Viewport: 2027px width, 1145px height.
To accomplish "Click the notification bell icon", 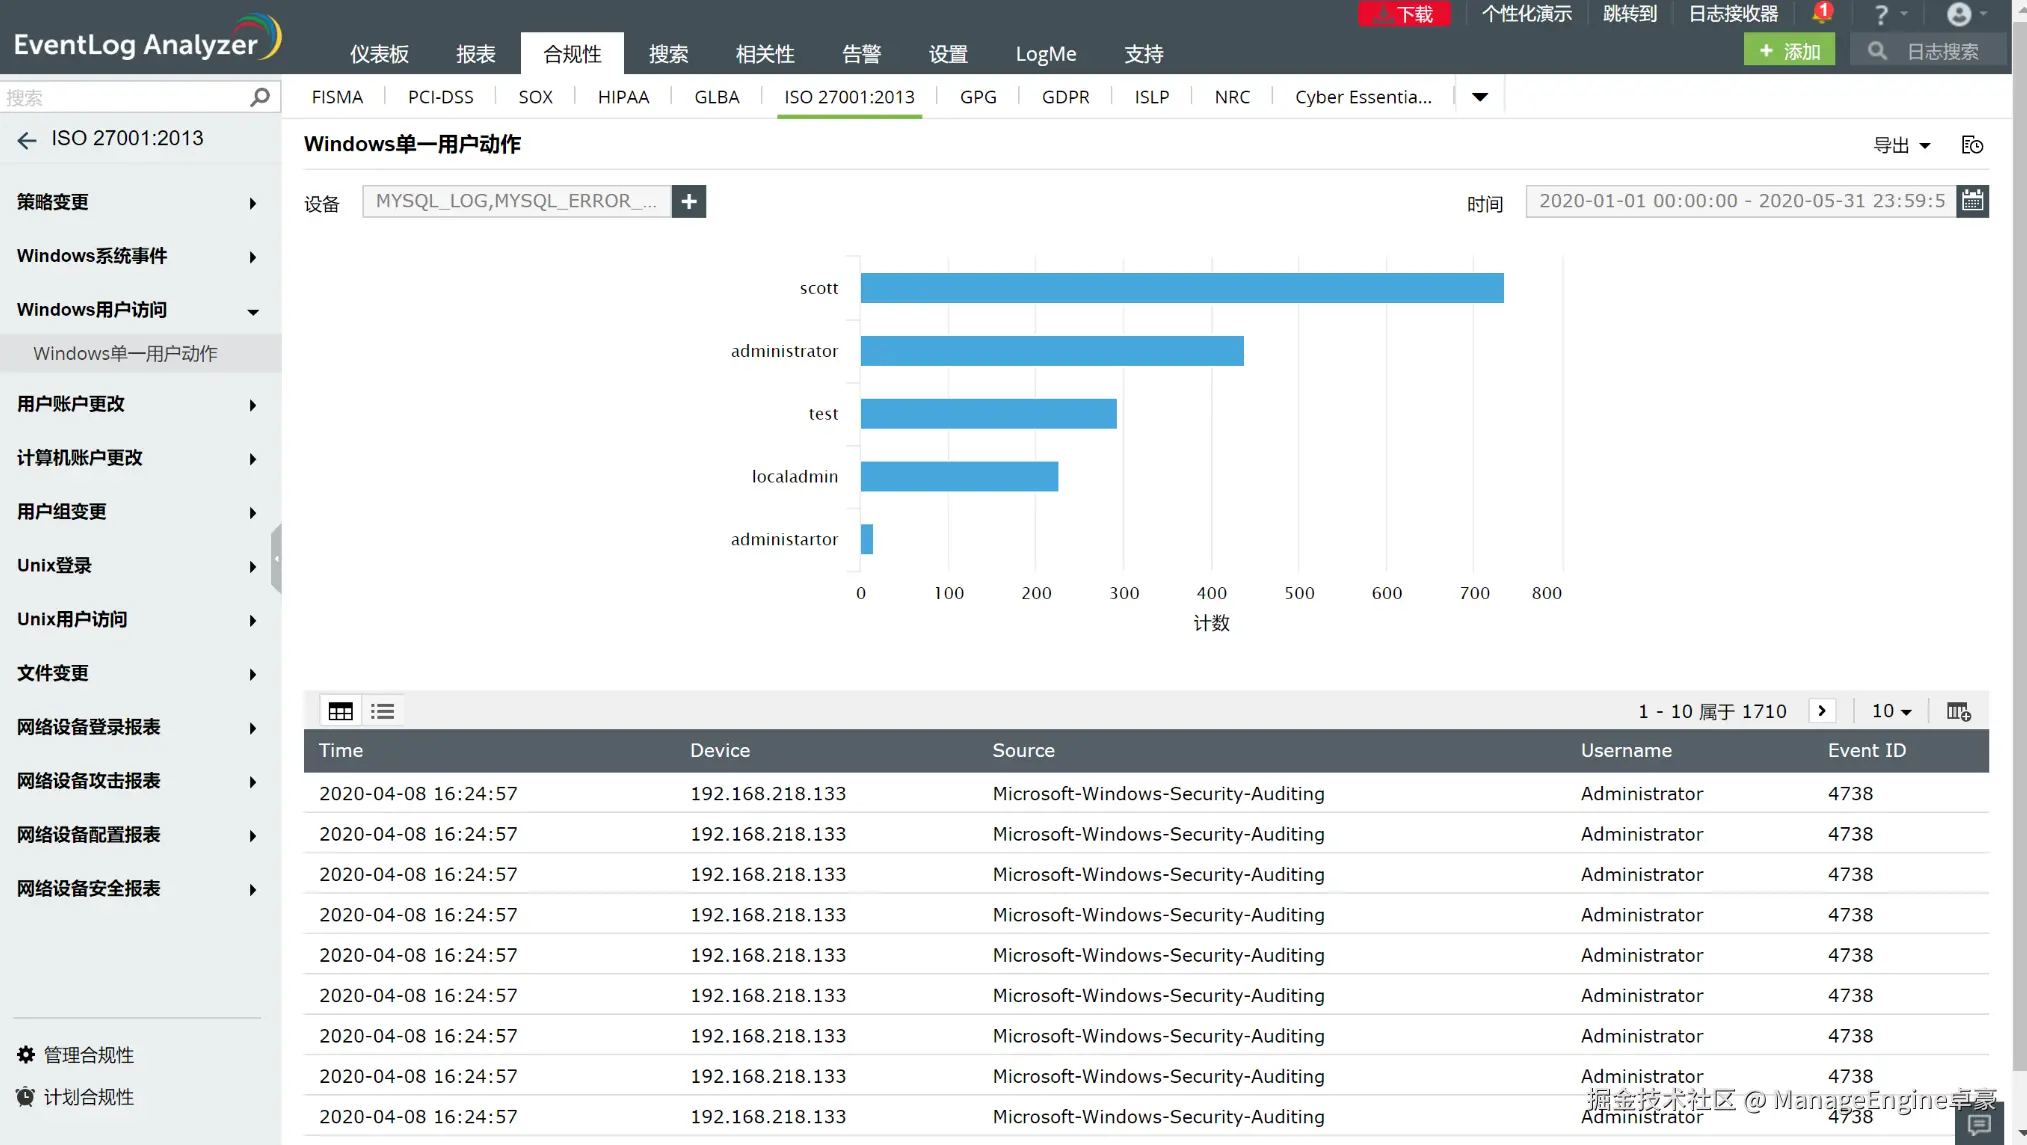I will click(x=1821, y=14).
